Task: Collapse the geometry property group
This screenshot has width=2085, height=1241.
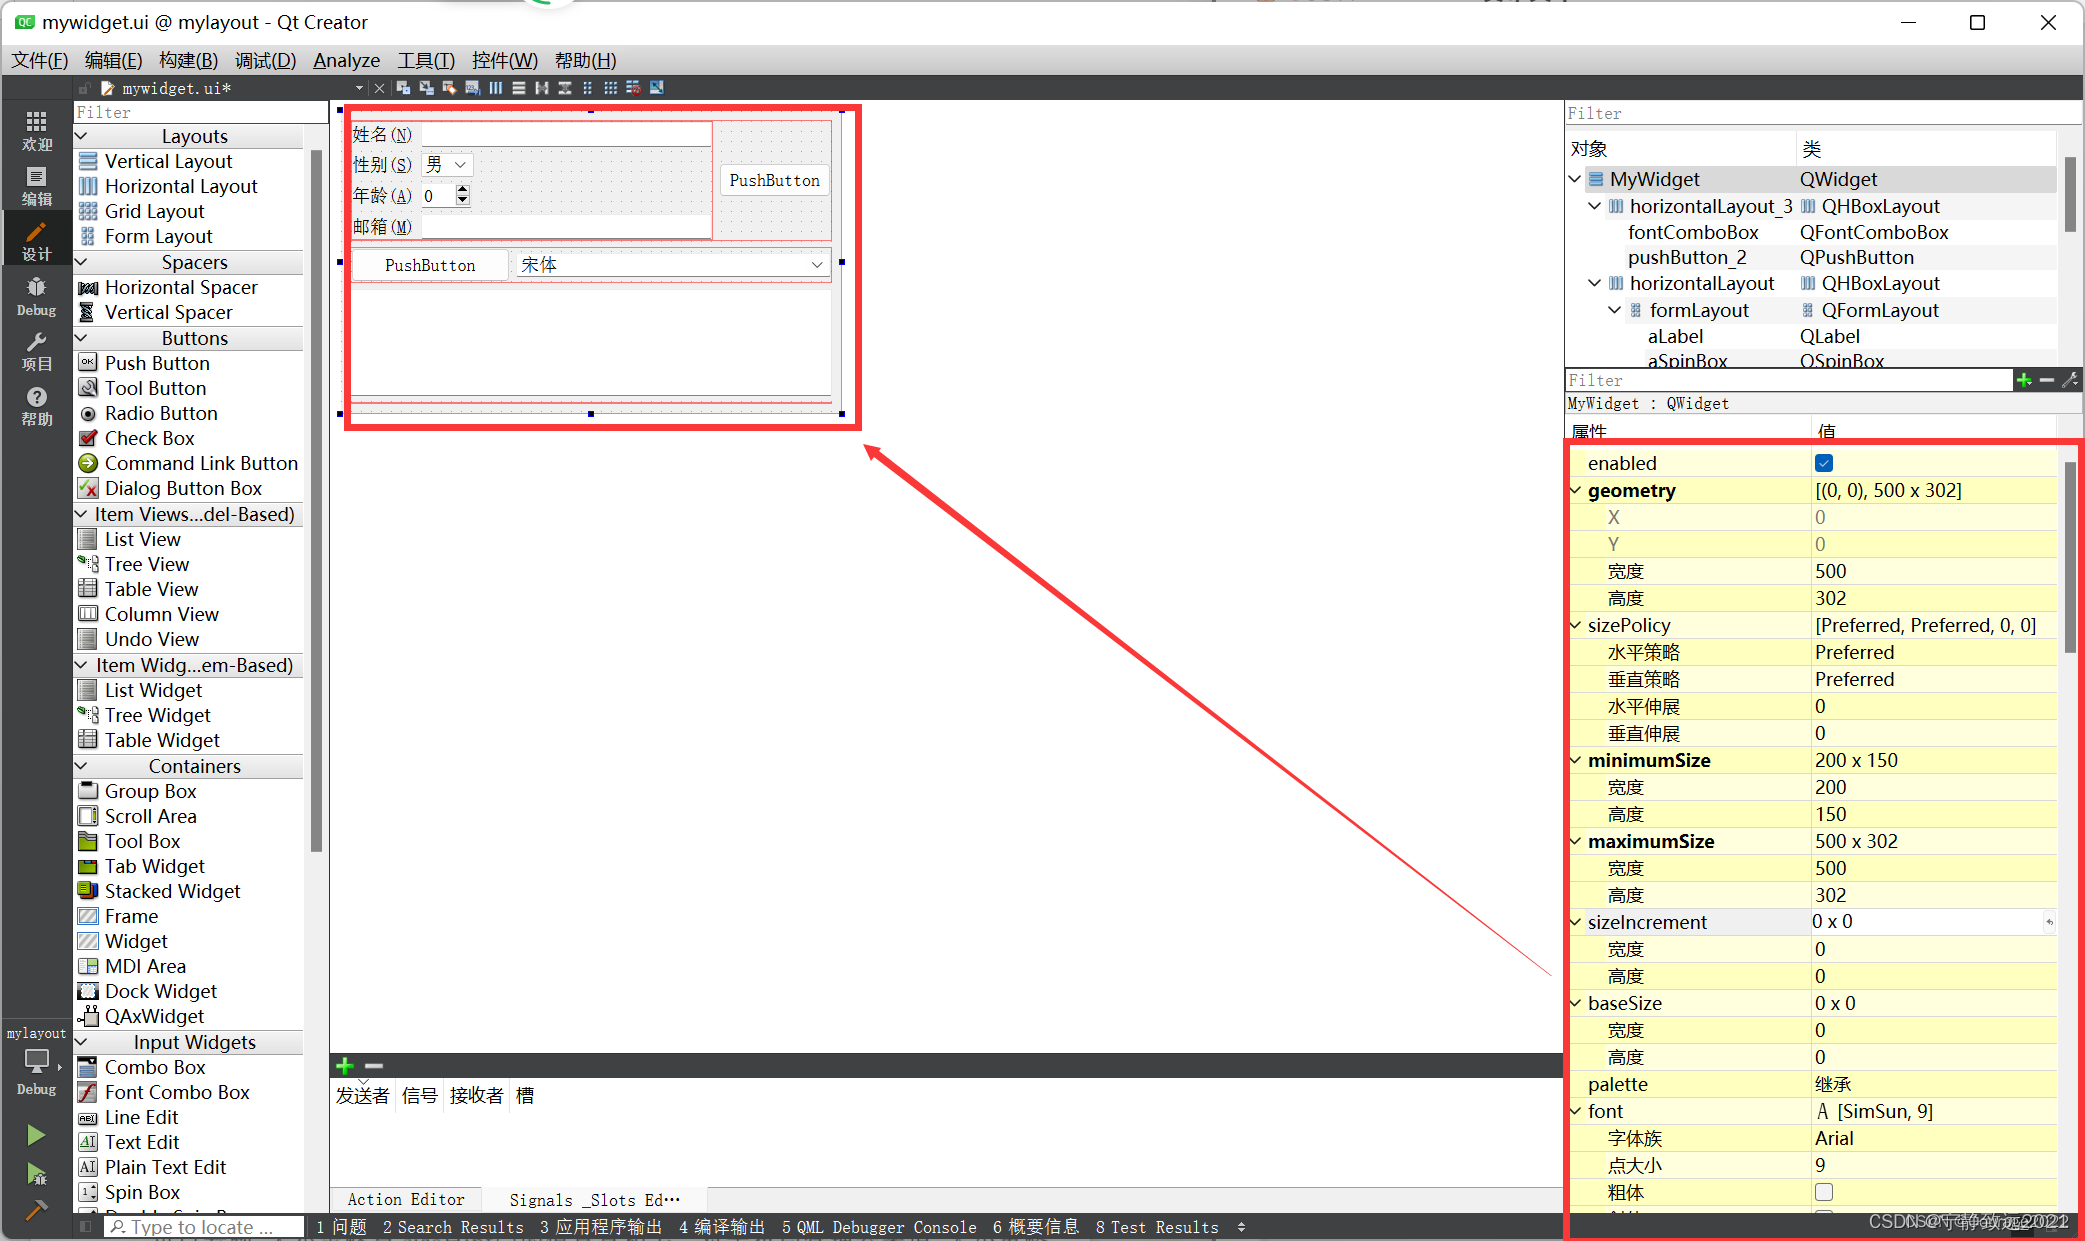Action: [1576, 490]
